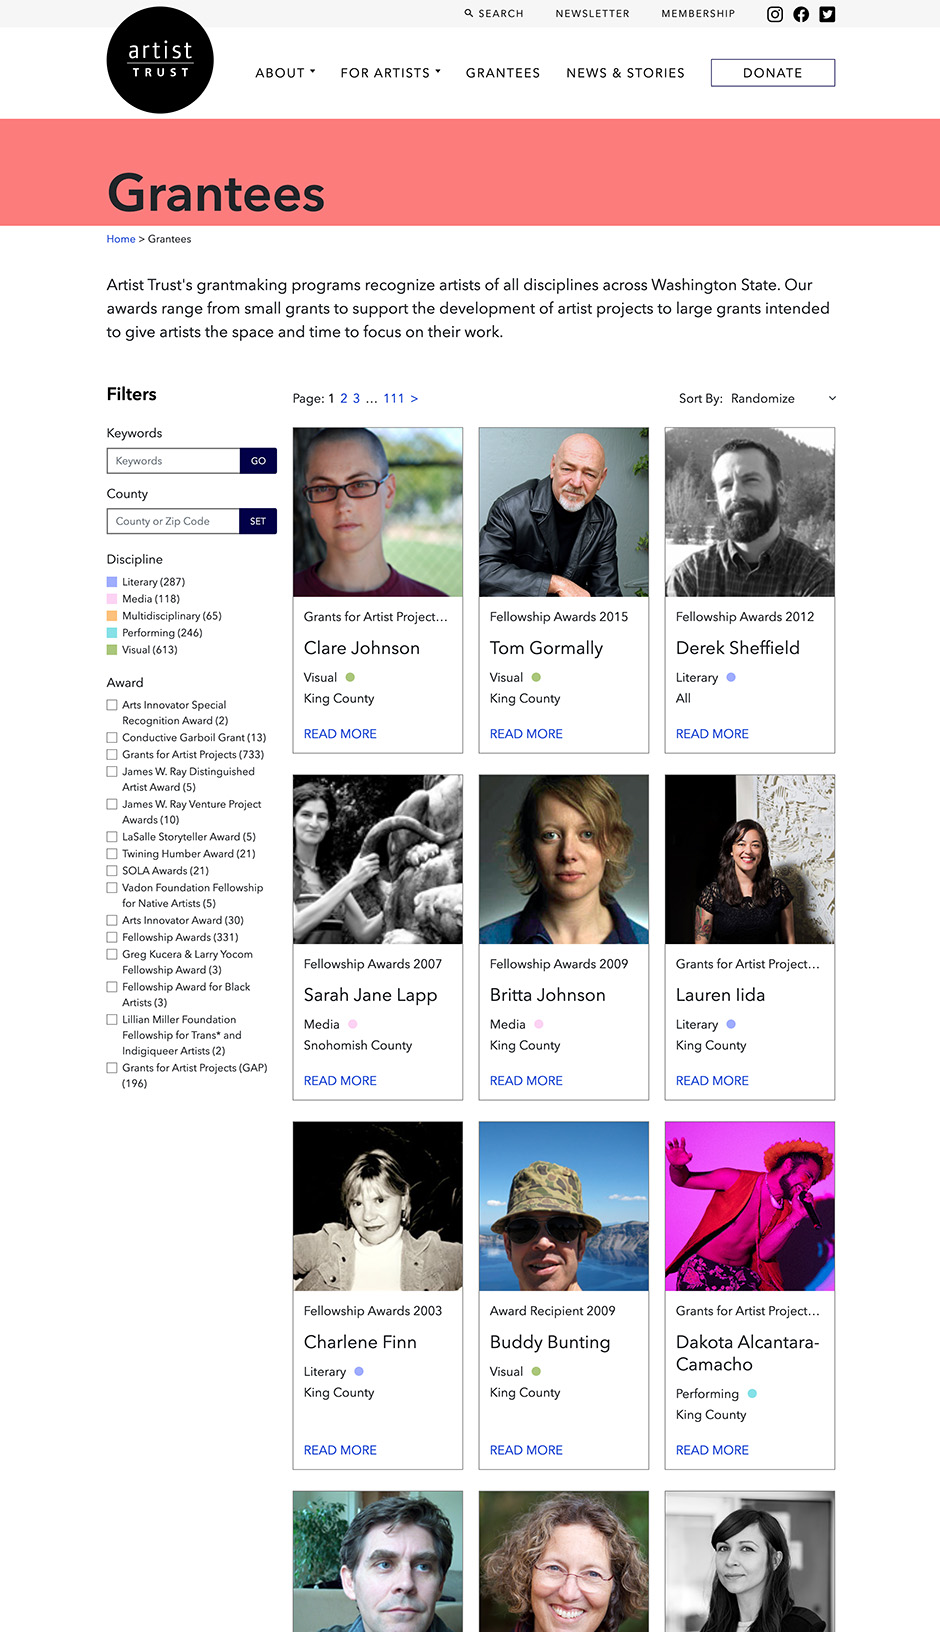This screenshot has width=940, height=1632.
Task: Open the Twitter icon link
Action: click(827, 14)
